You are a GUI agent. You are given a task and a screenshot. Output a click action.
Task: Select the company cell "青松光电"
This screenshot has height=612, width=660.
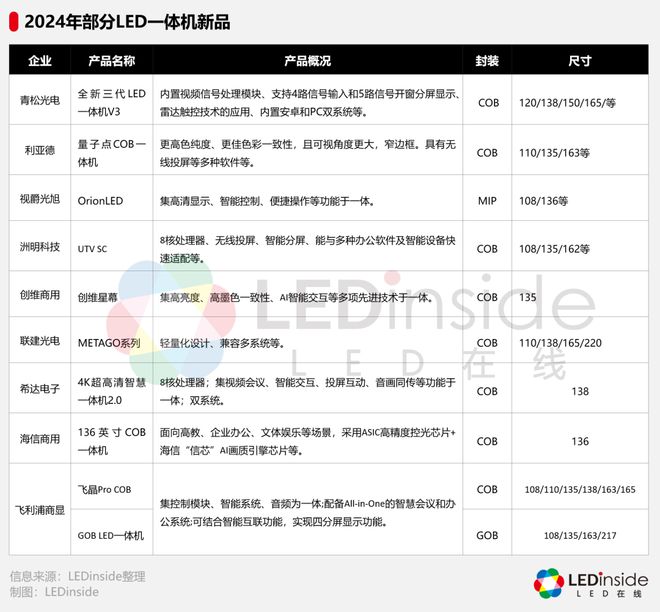point(40,100)
